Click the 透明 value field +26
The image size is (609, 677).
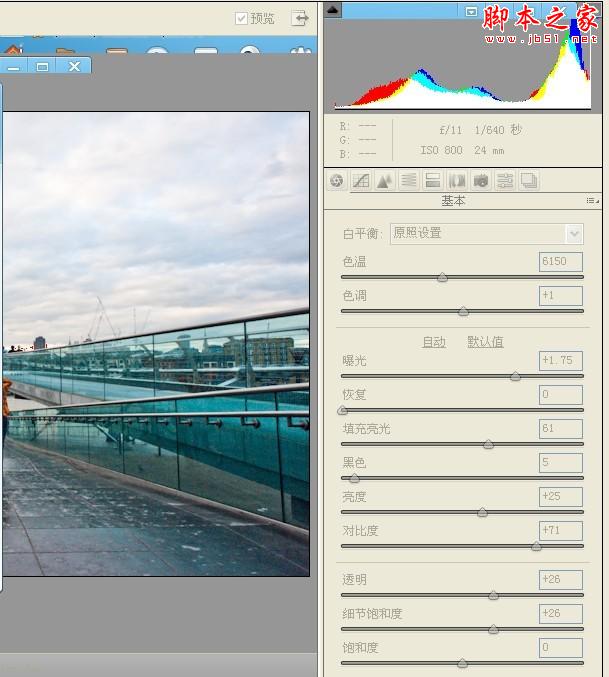pyautogui.click(x=561, y=580)
